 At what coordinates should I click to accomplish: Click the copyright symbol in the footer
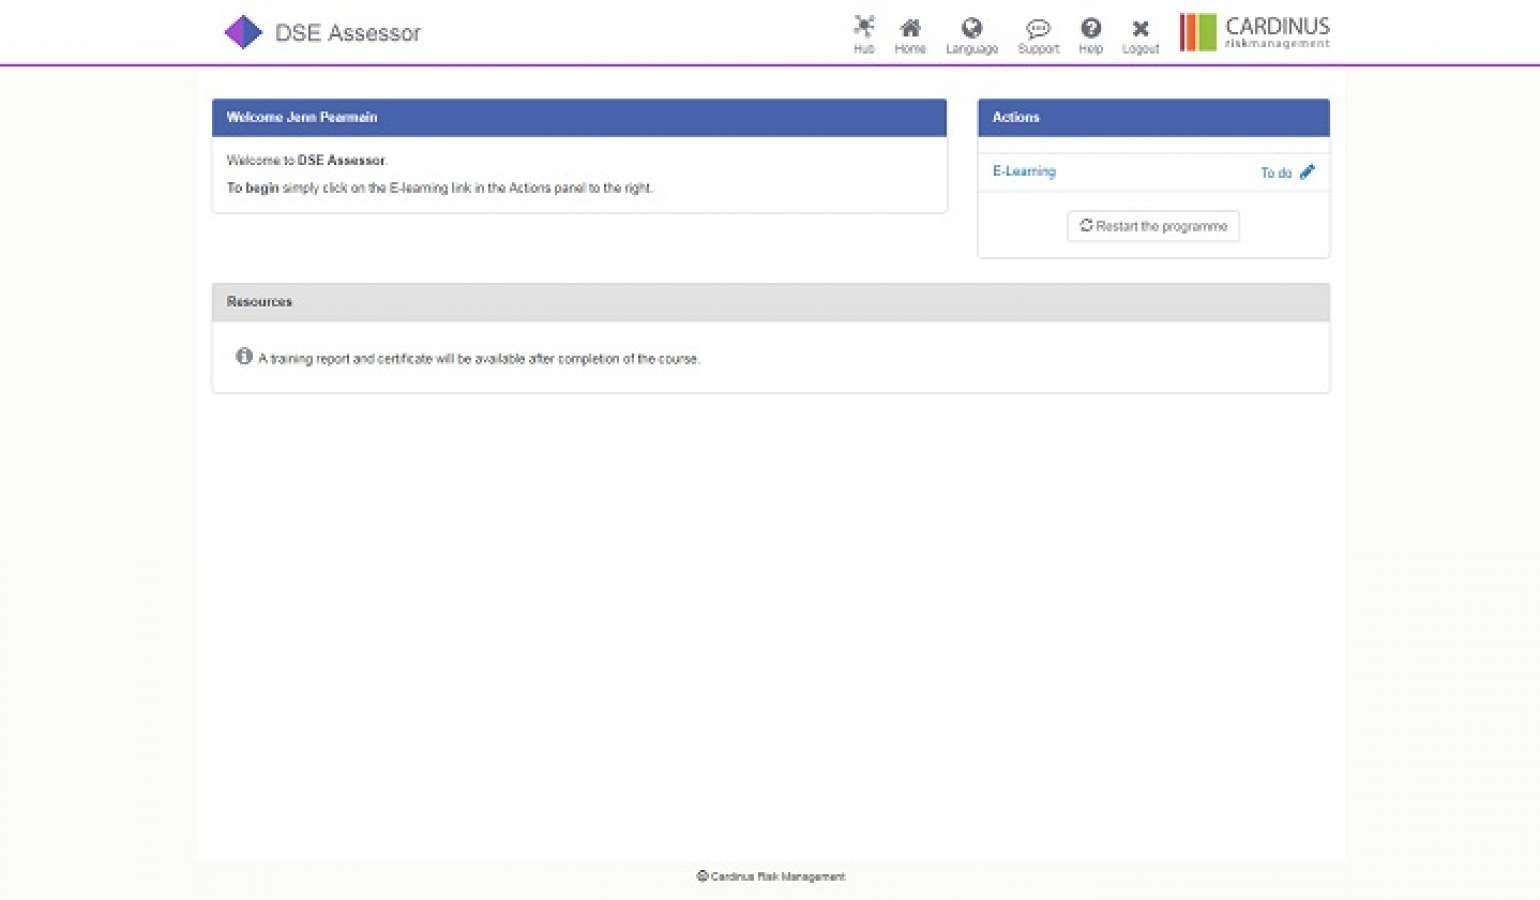pyautogui.click(x=703, y=876)
